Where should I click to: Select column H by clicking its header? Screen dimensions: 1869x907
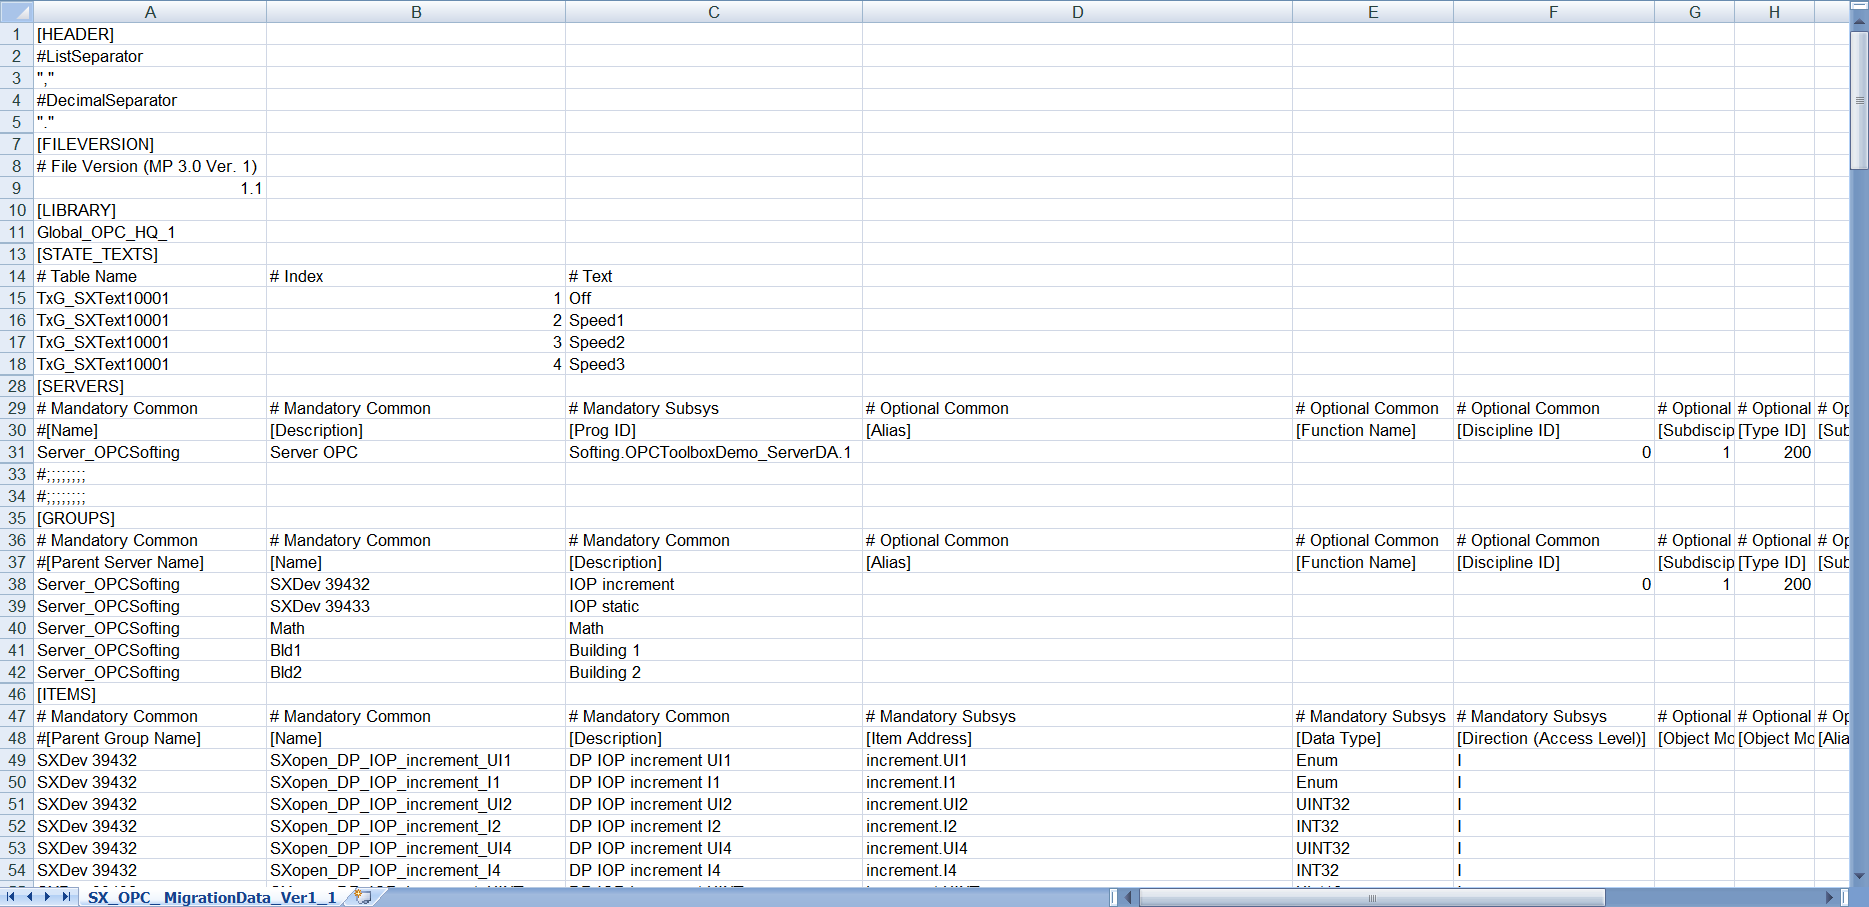point(1773,11)
